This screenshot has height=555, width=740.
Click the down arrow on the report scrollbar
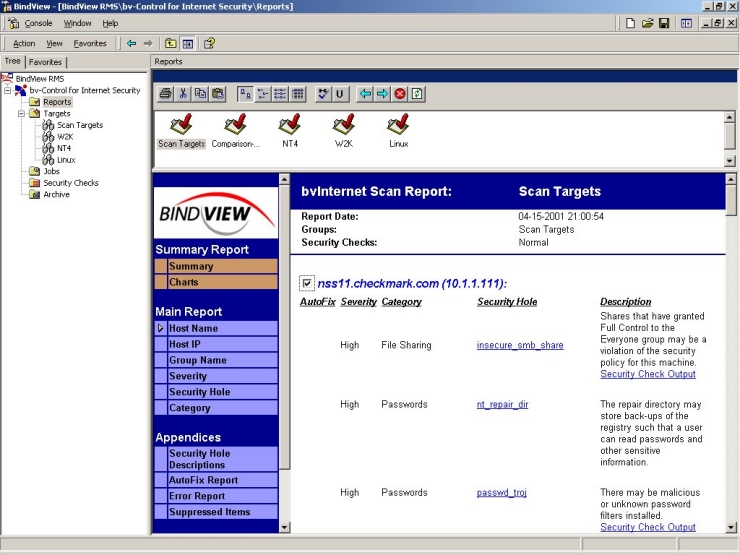pos(731,528)
